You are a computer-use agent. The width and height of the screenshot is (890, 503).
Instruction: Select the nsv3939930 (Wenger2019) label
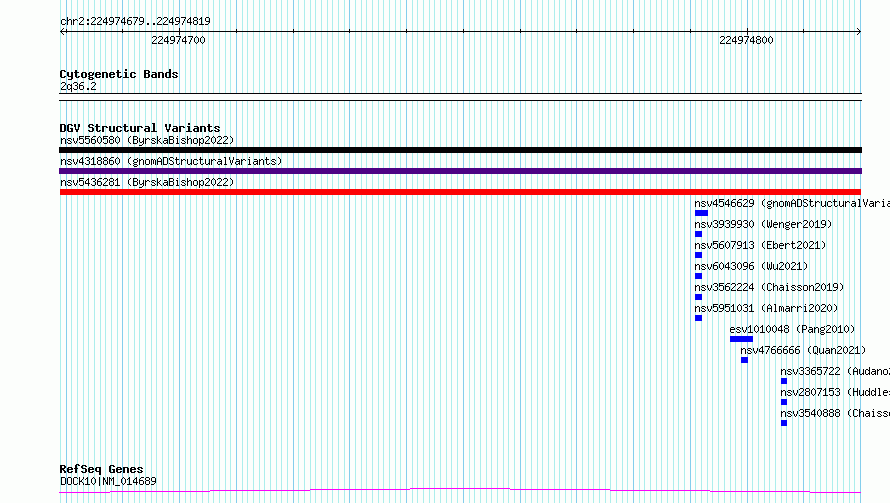click(763, 224)
